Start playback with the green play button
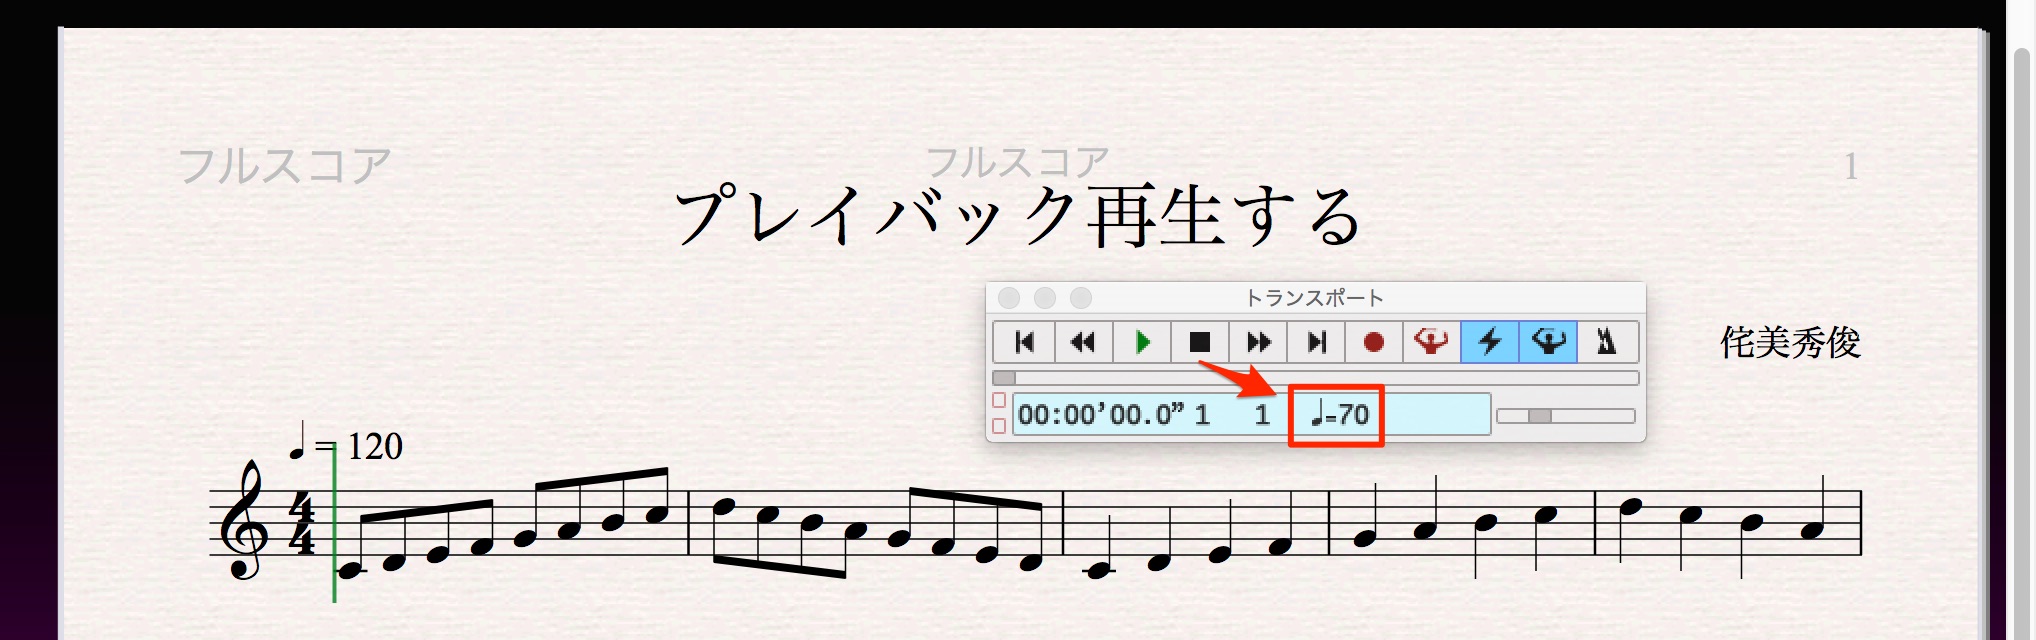2036x640 pixels. click(1141, 342)
